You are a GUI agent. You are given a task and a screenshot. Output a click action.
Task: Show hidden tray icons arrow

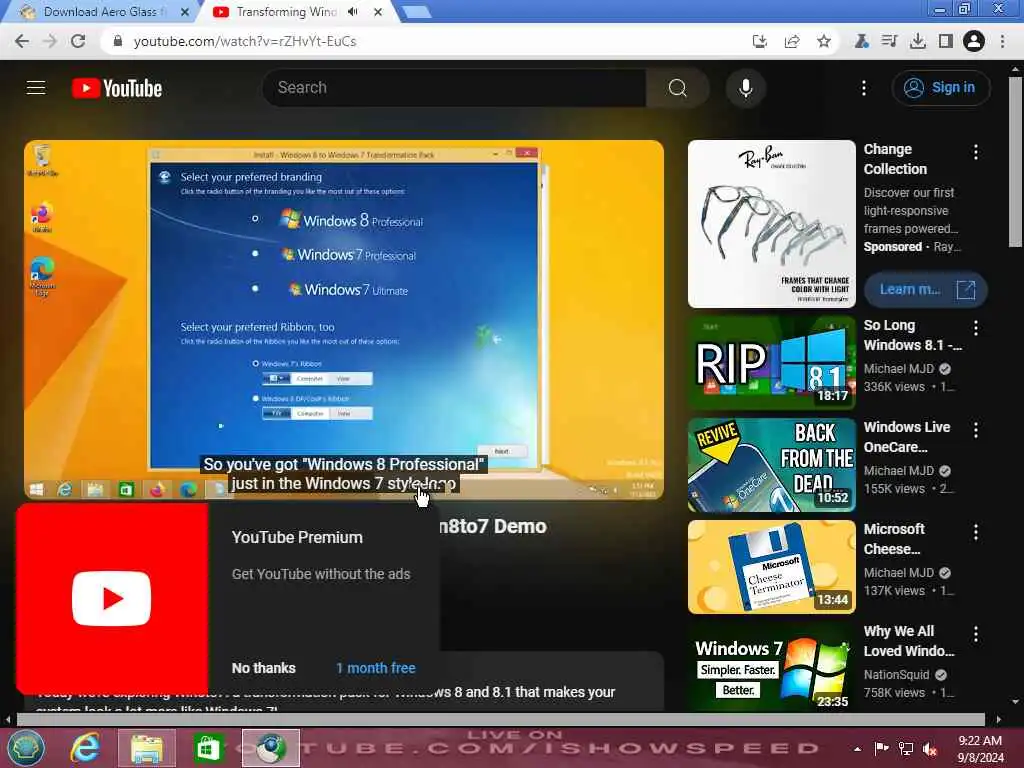(857, 749)
